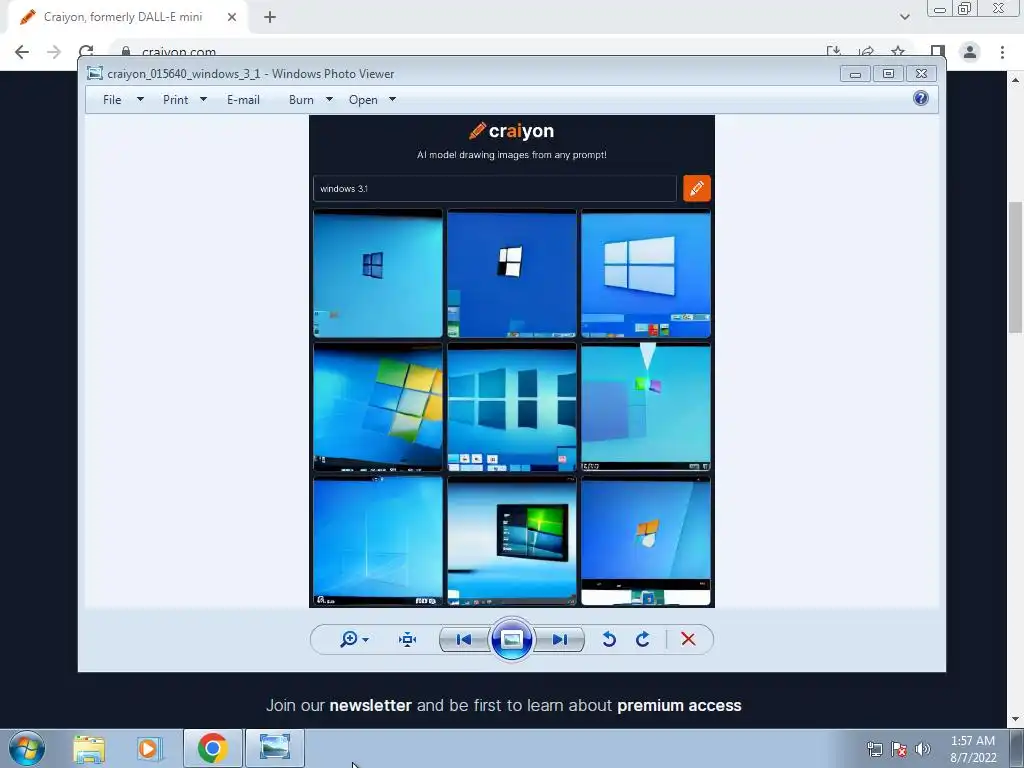This screenshot has width=1024, height=768.
Task: Rotate image counterclockwise
Action: [x=609, y=639]
